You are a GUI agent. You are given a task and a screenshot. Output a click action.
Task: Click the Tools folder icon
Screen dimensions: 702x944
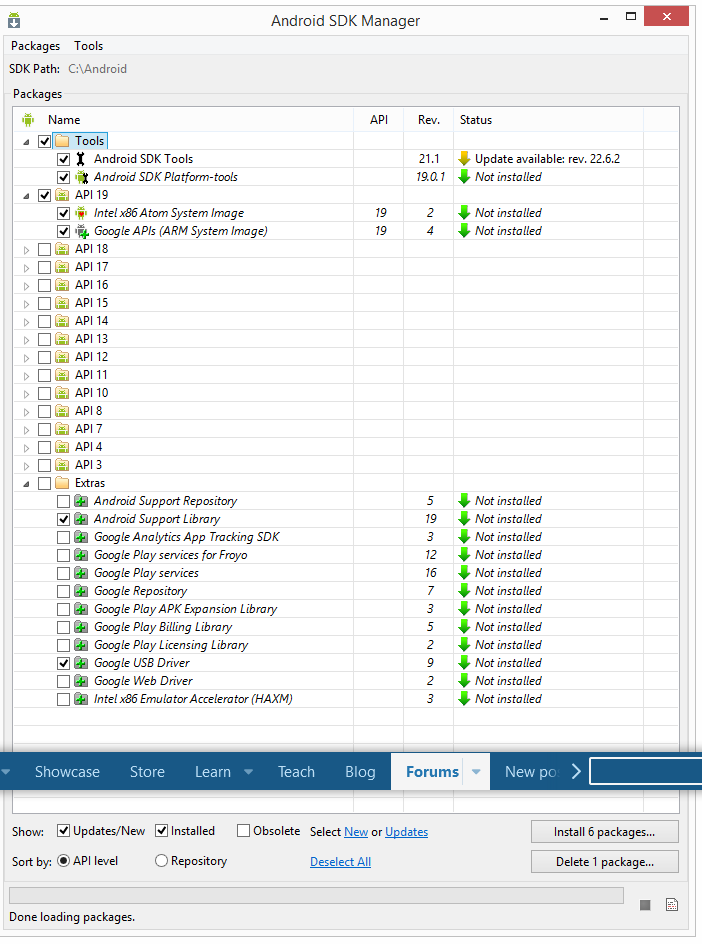[62, 141]
